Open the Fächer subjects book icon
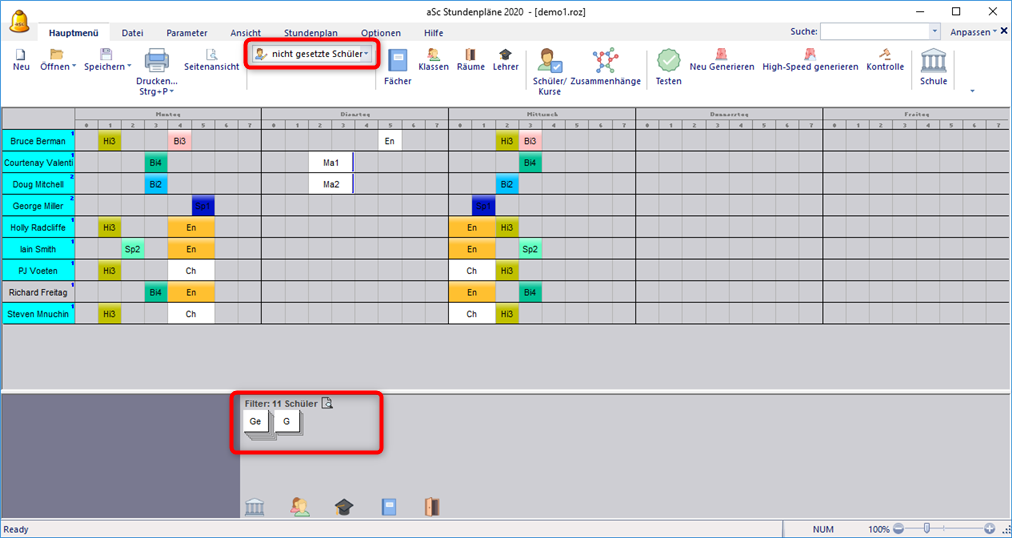This screenshot has width=1012, height=538. (397, 62)
